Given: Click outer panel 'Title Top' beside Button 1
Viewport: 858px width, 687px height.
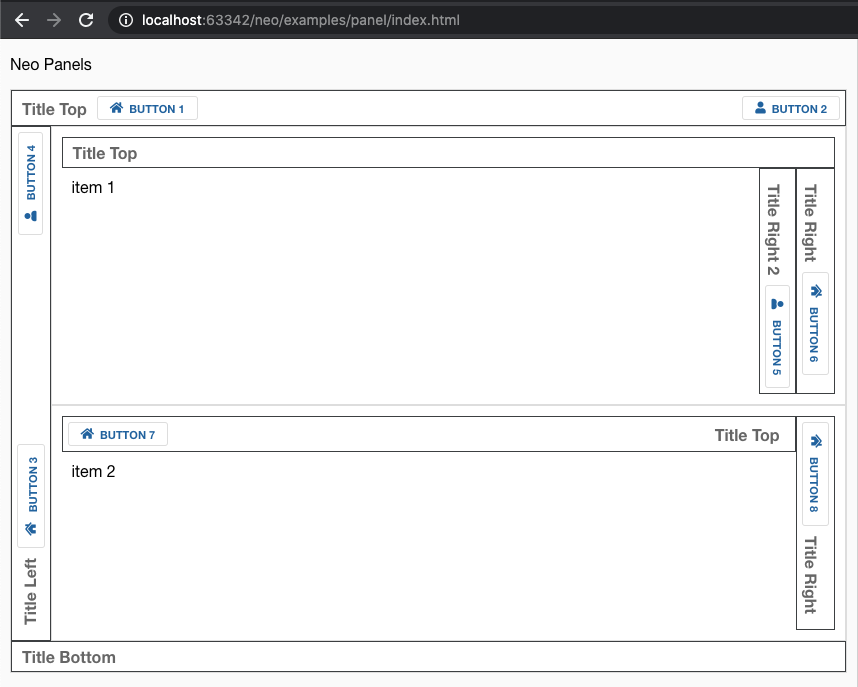Looking at the screenshot, I should tap(54, 109).
